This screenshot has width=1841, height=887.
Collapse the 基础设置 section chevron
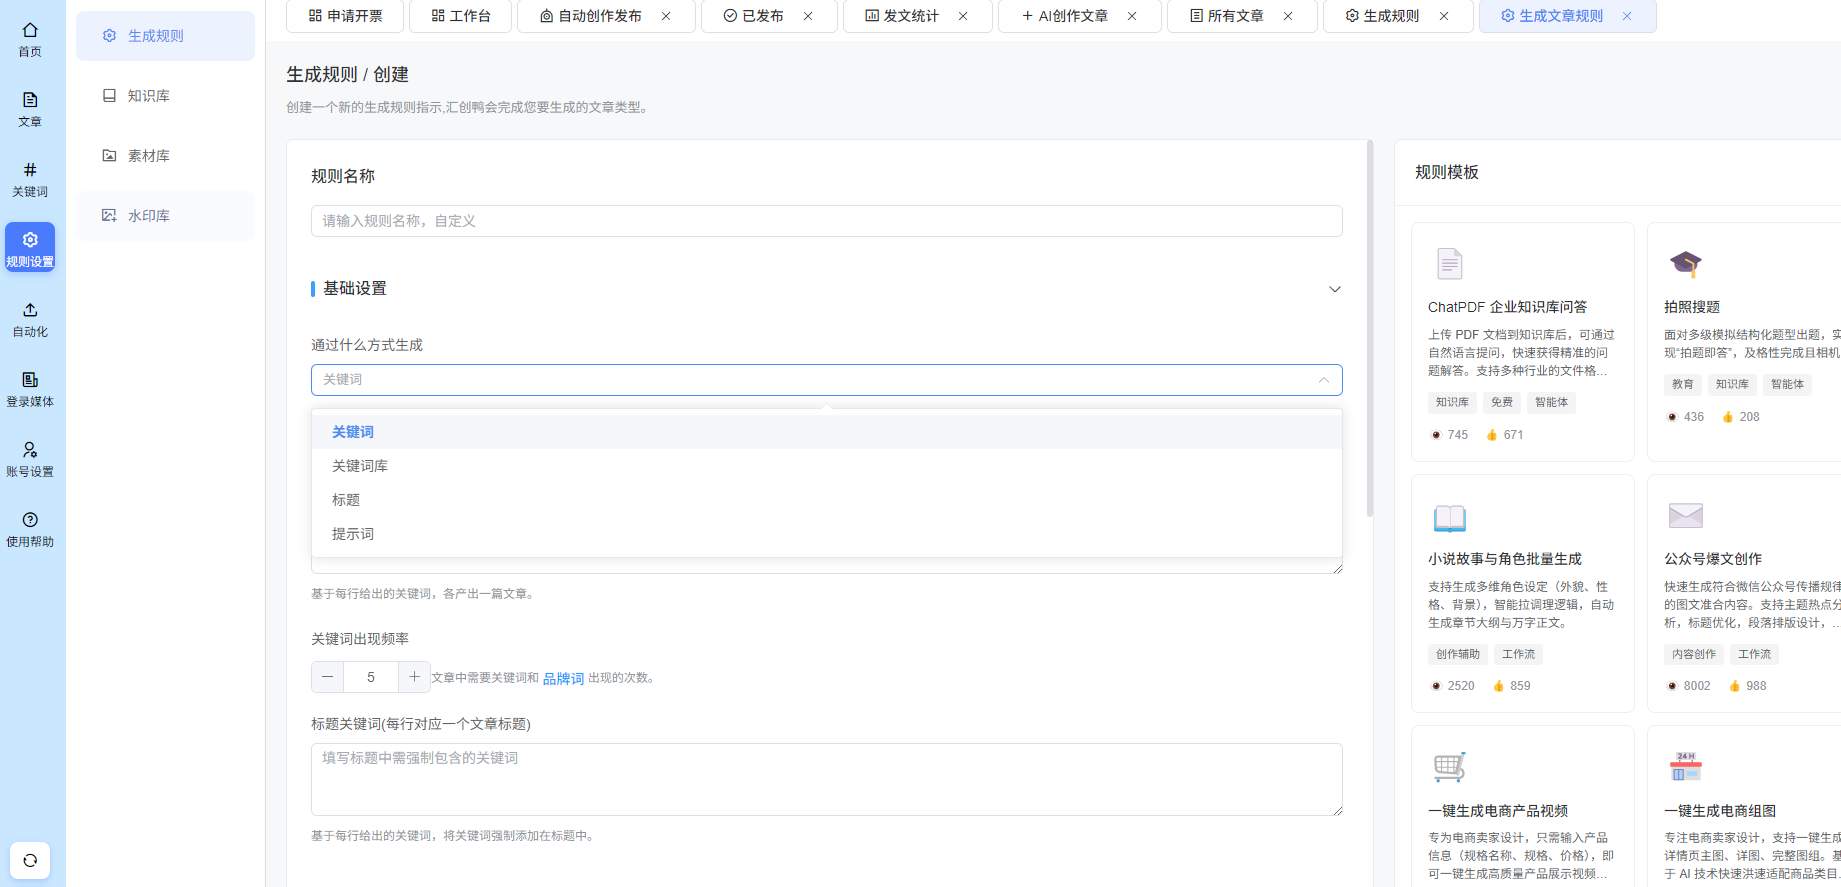[1334, 289]
